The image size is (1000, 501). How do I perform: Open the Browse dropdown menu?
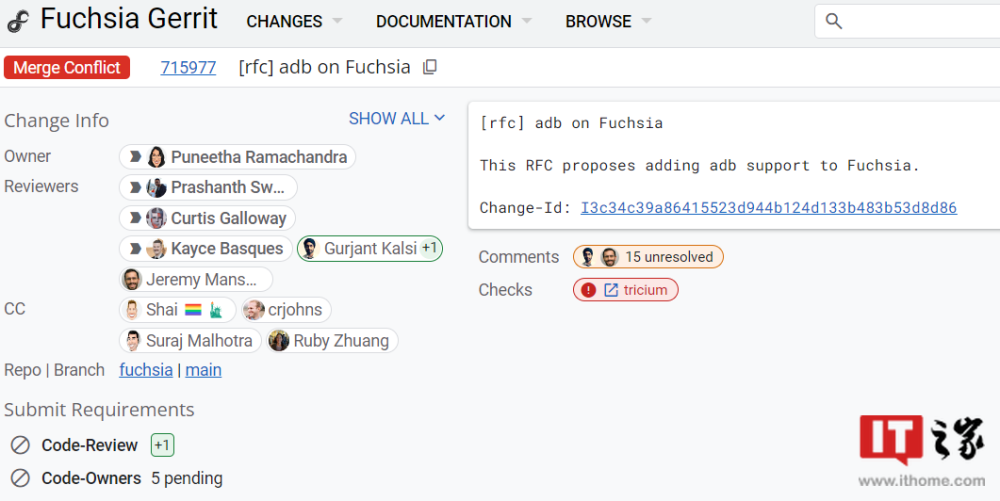(608, 21)
